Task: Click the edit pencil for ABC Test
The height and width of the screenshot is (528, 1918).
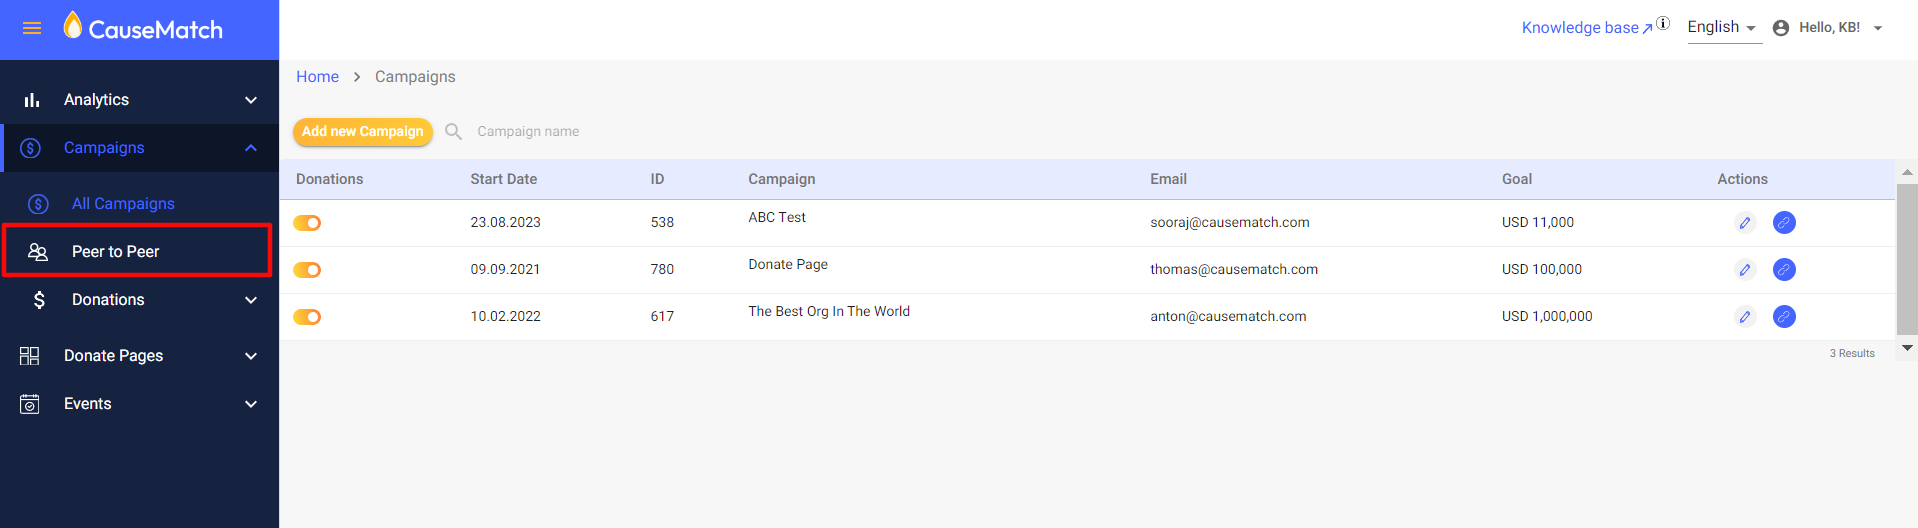Action: (x=1745, y=223)
